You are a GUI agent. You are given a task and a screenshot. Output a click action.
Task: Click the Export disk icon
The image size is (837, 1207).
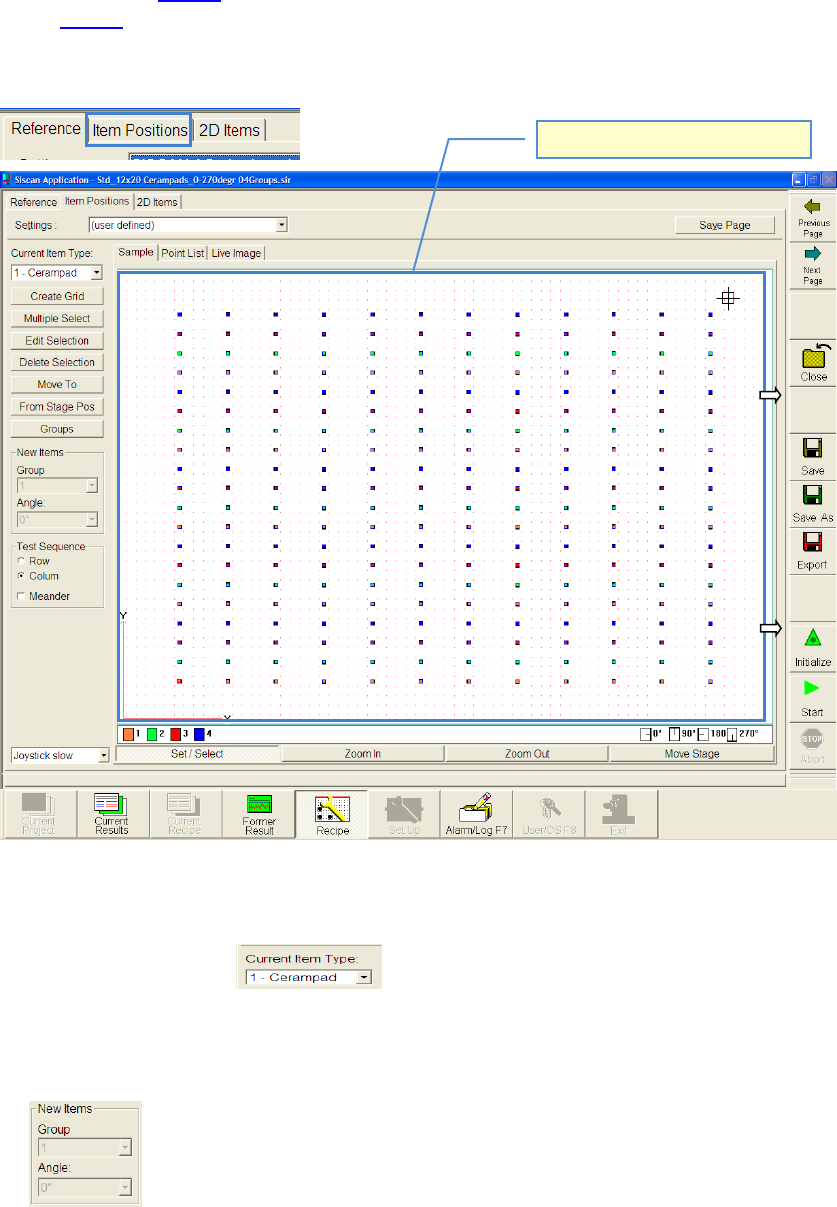813,543
